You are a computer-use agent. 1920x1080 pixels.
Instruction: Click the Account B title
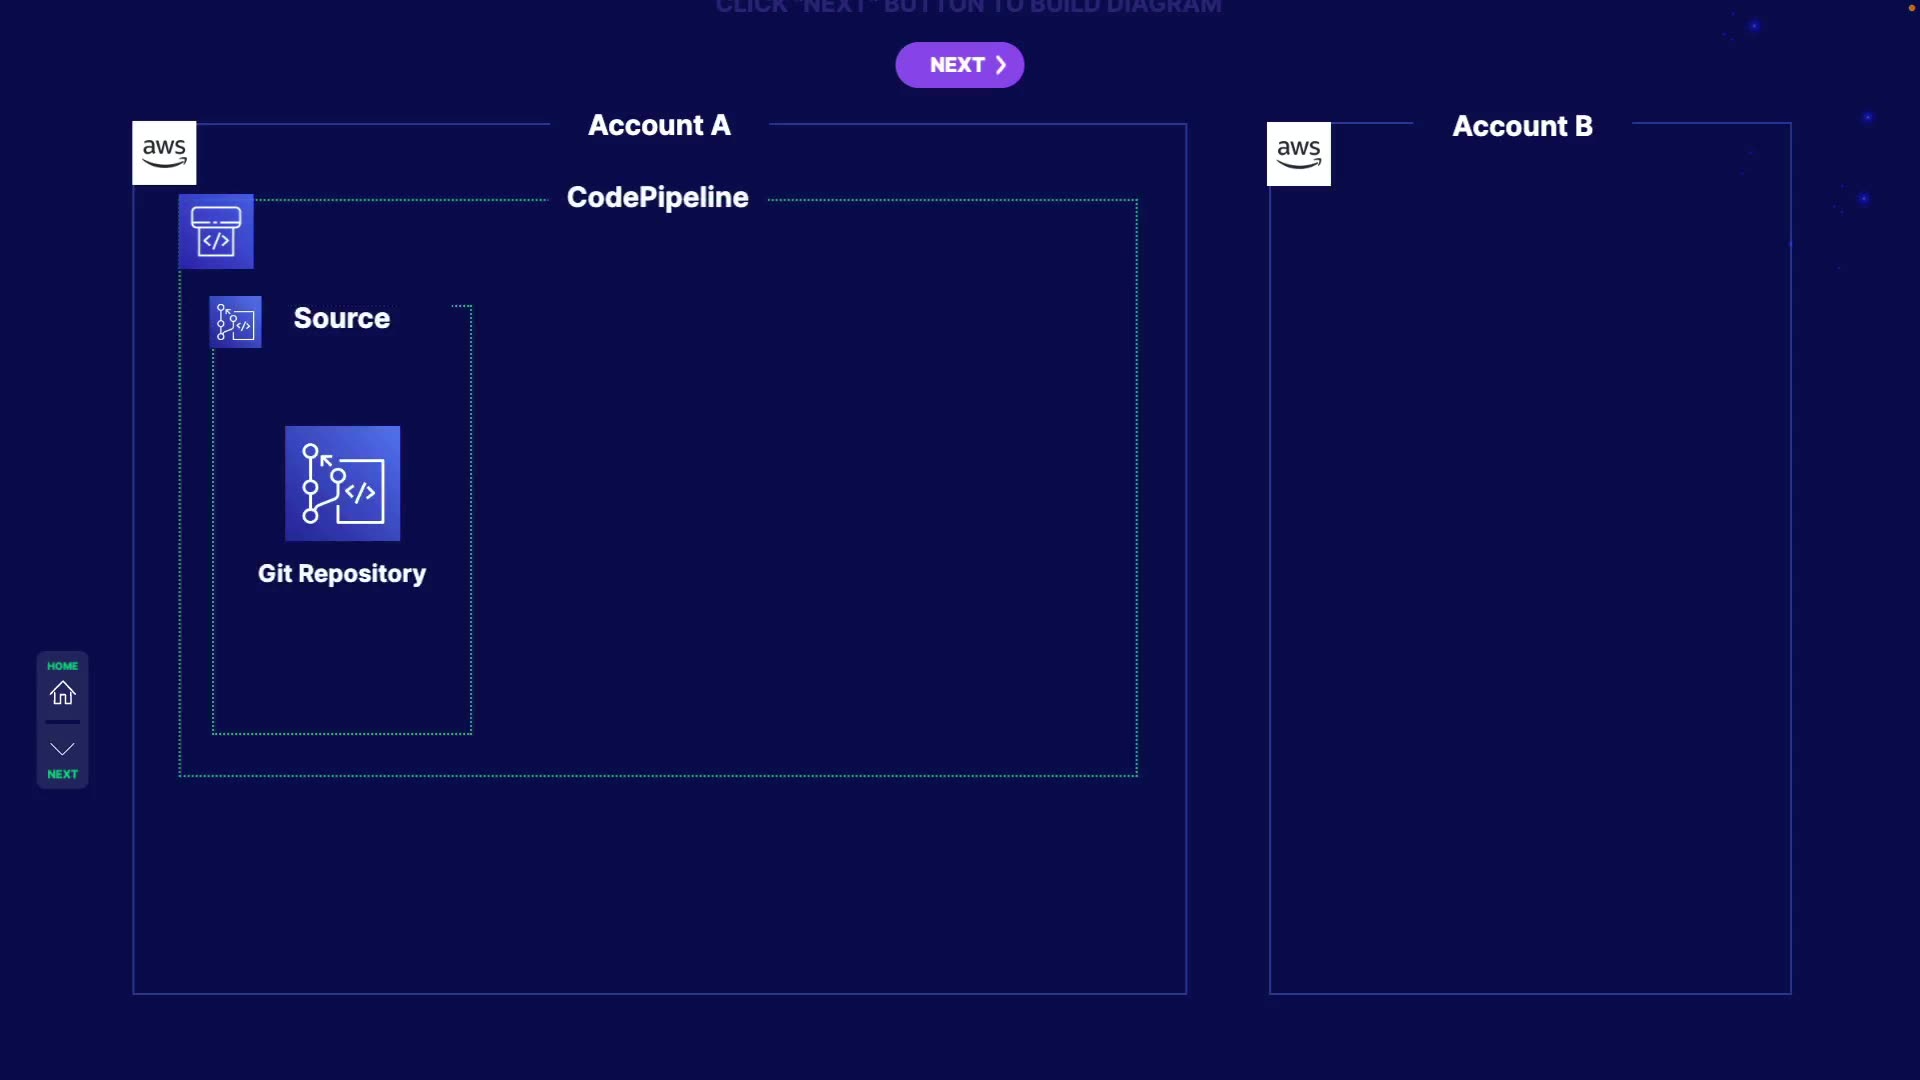1522,126
